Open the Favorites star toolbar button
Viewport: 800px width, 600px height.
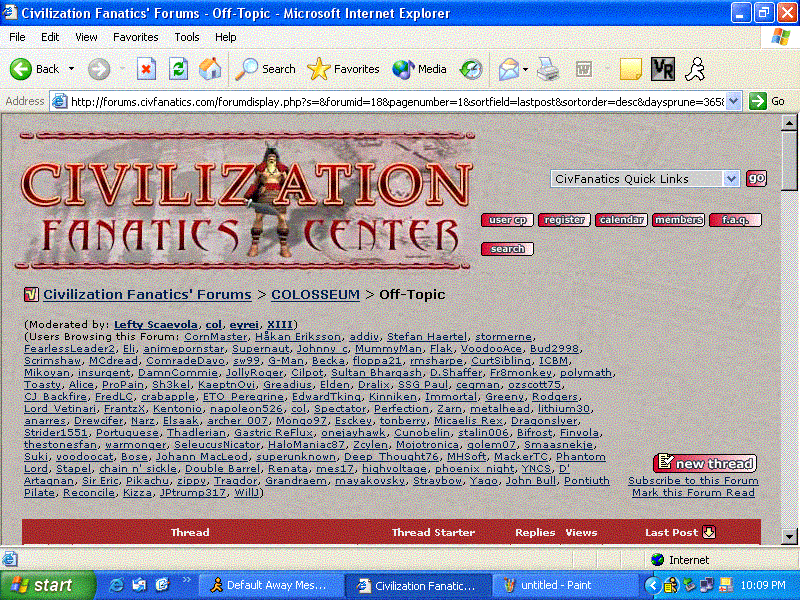pos(343,69)
